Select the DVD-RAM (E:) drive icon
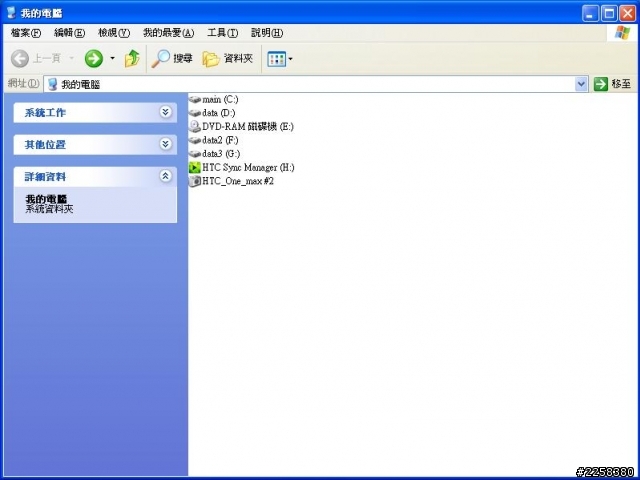 pyautogui.click(x=195, y=127)
